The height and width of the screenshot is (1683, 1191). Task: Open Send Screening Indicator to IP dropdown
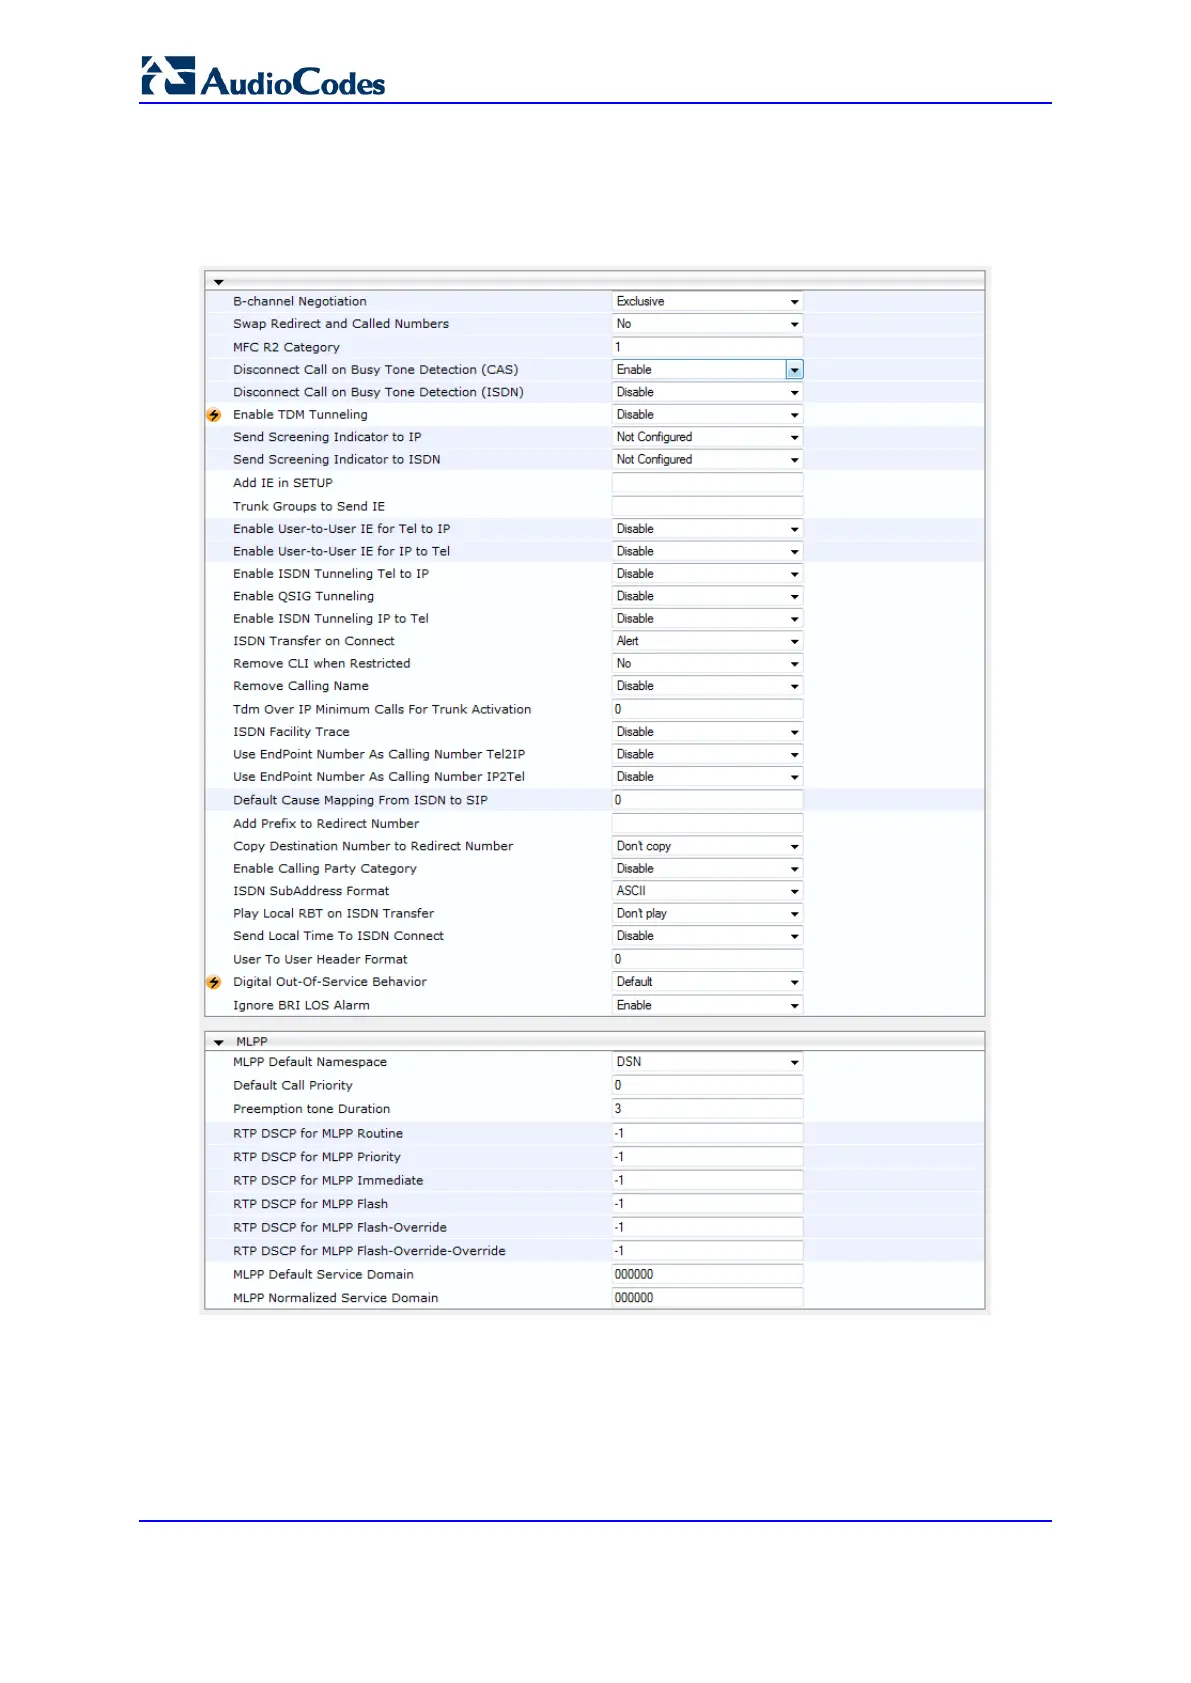click(707, 437)
